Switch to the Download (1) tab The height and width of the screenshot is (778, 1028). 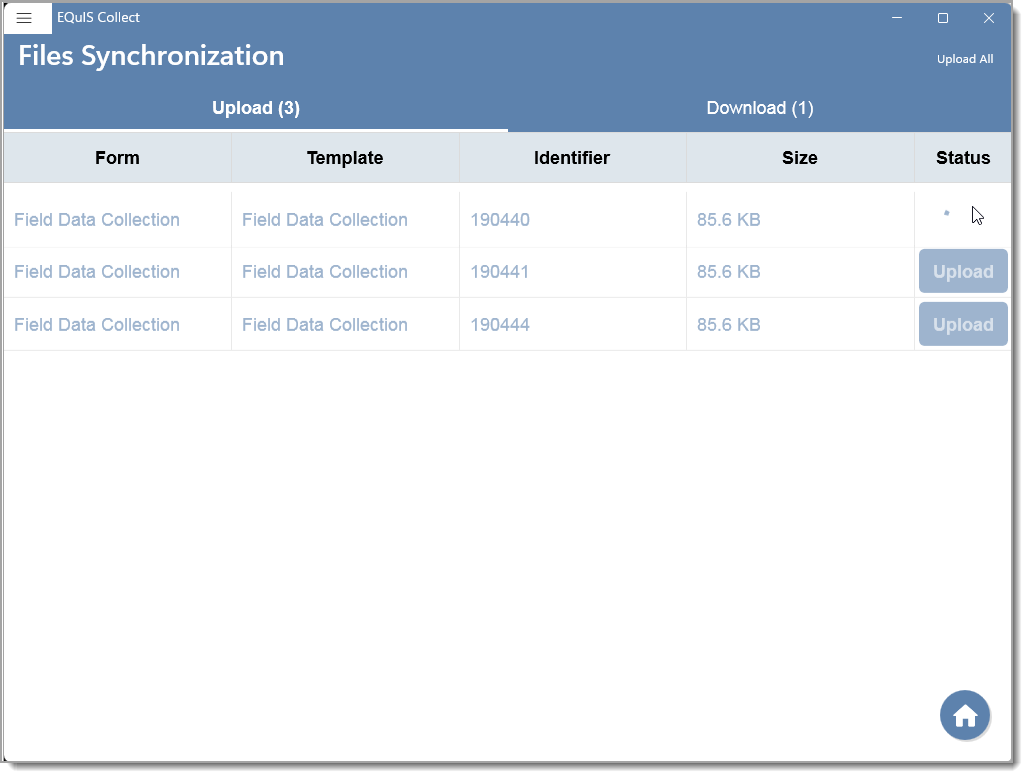[x=760, y=108]
